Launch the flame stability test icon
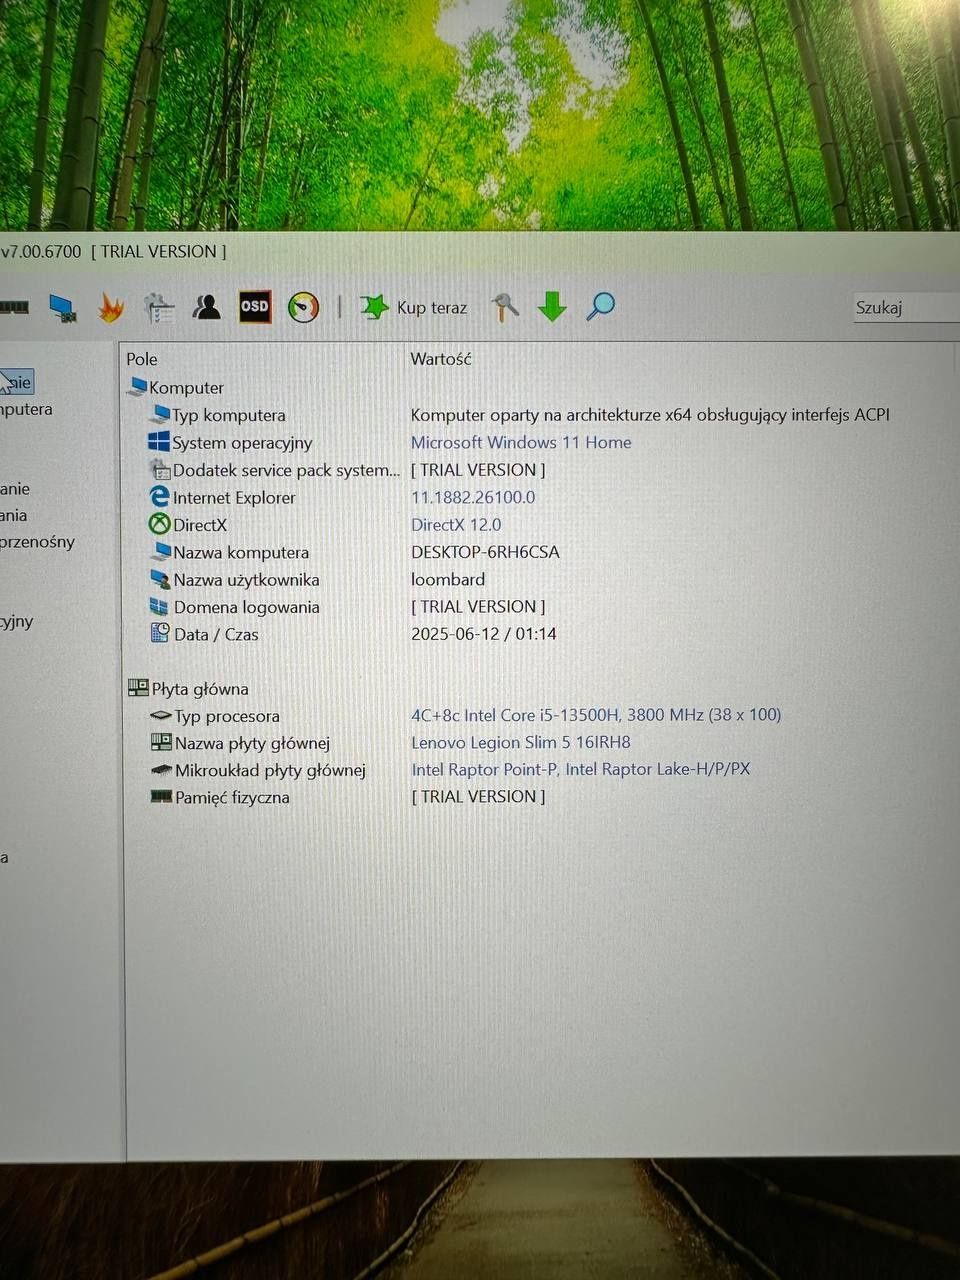 pyautogui.click(x=111, y=307)
